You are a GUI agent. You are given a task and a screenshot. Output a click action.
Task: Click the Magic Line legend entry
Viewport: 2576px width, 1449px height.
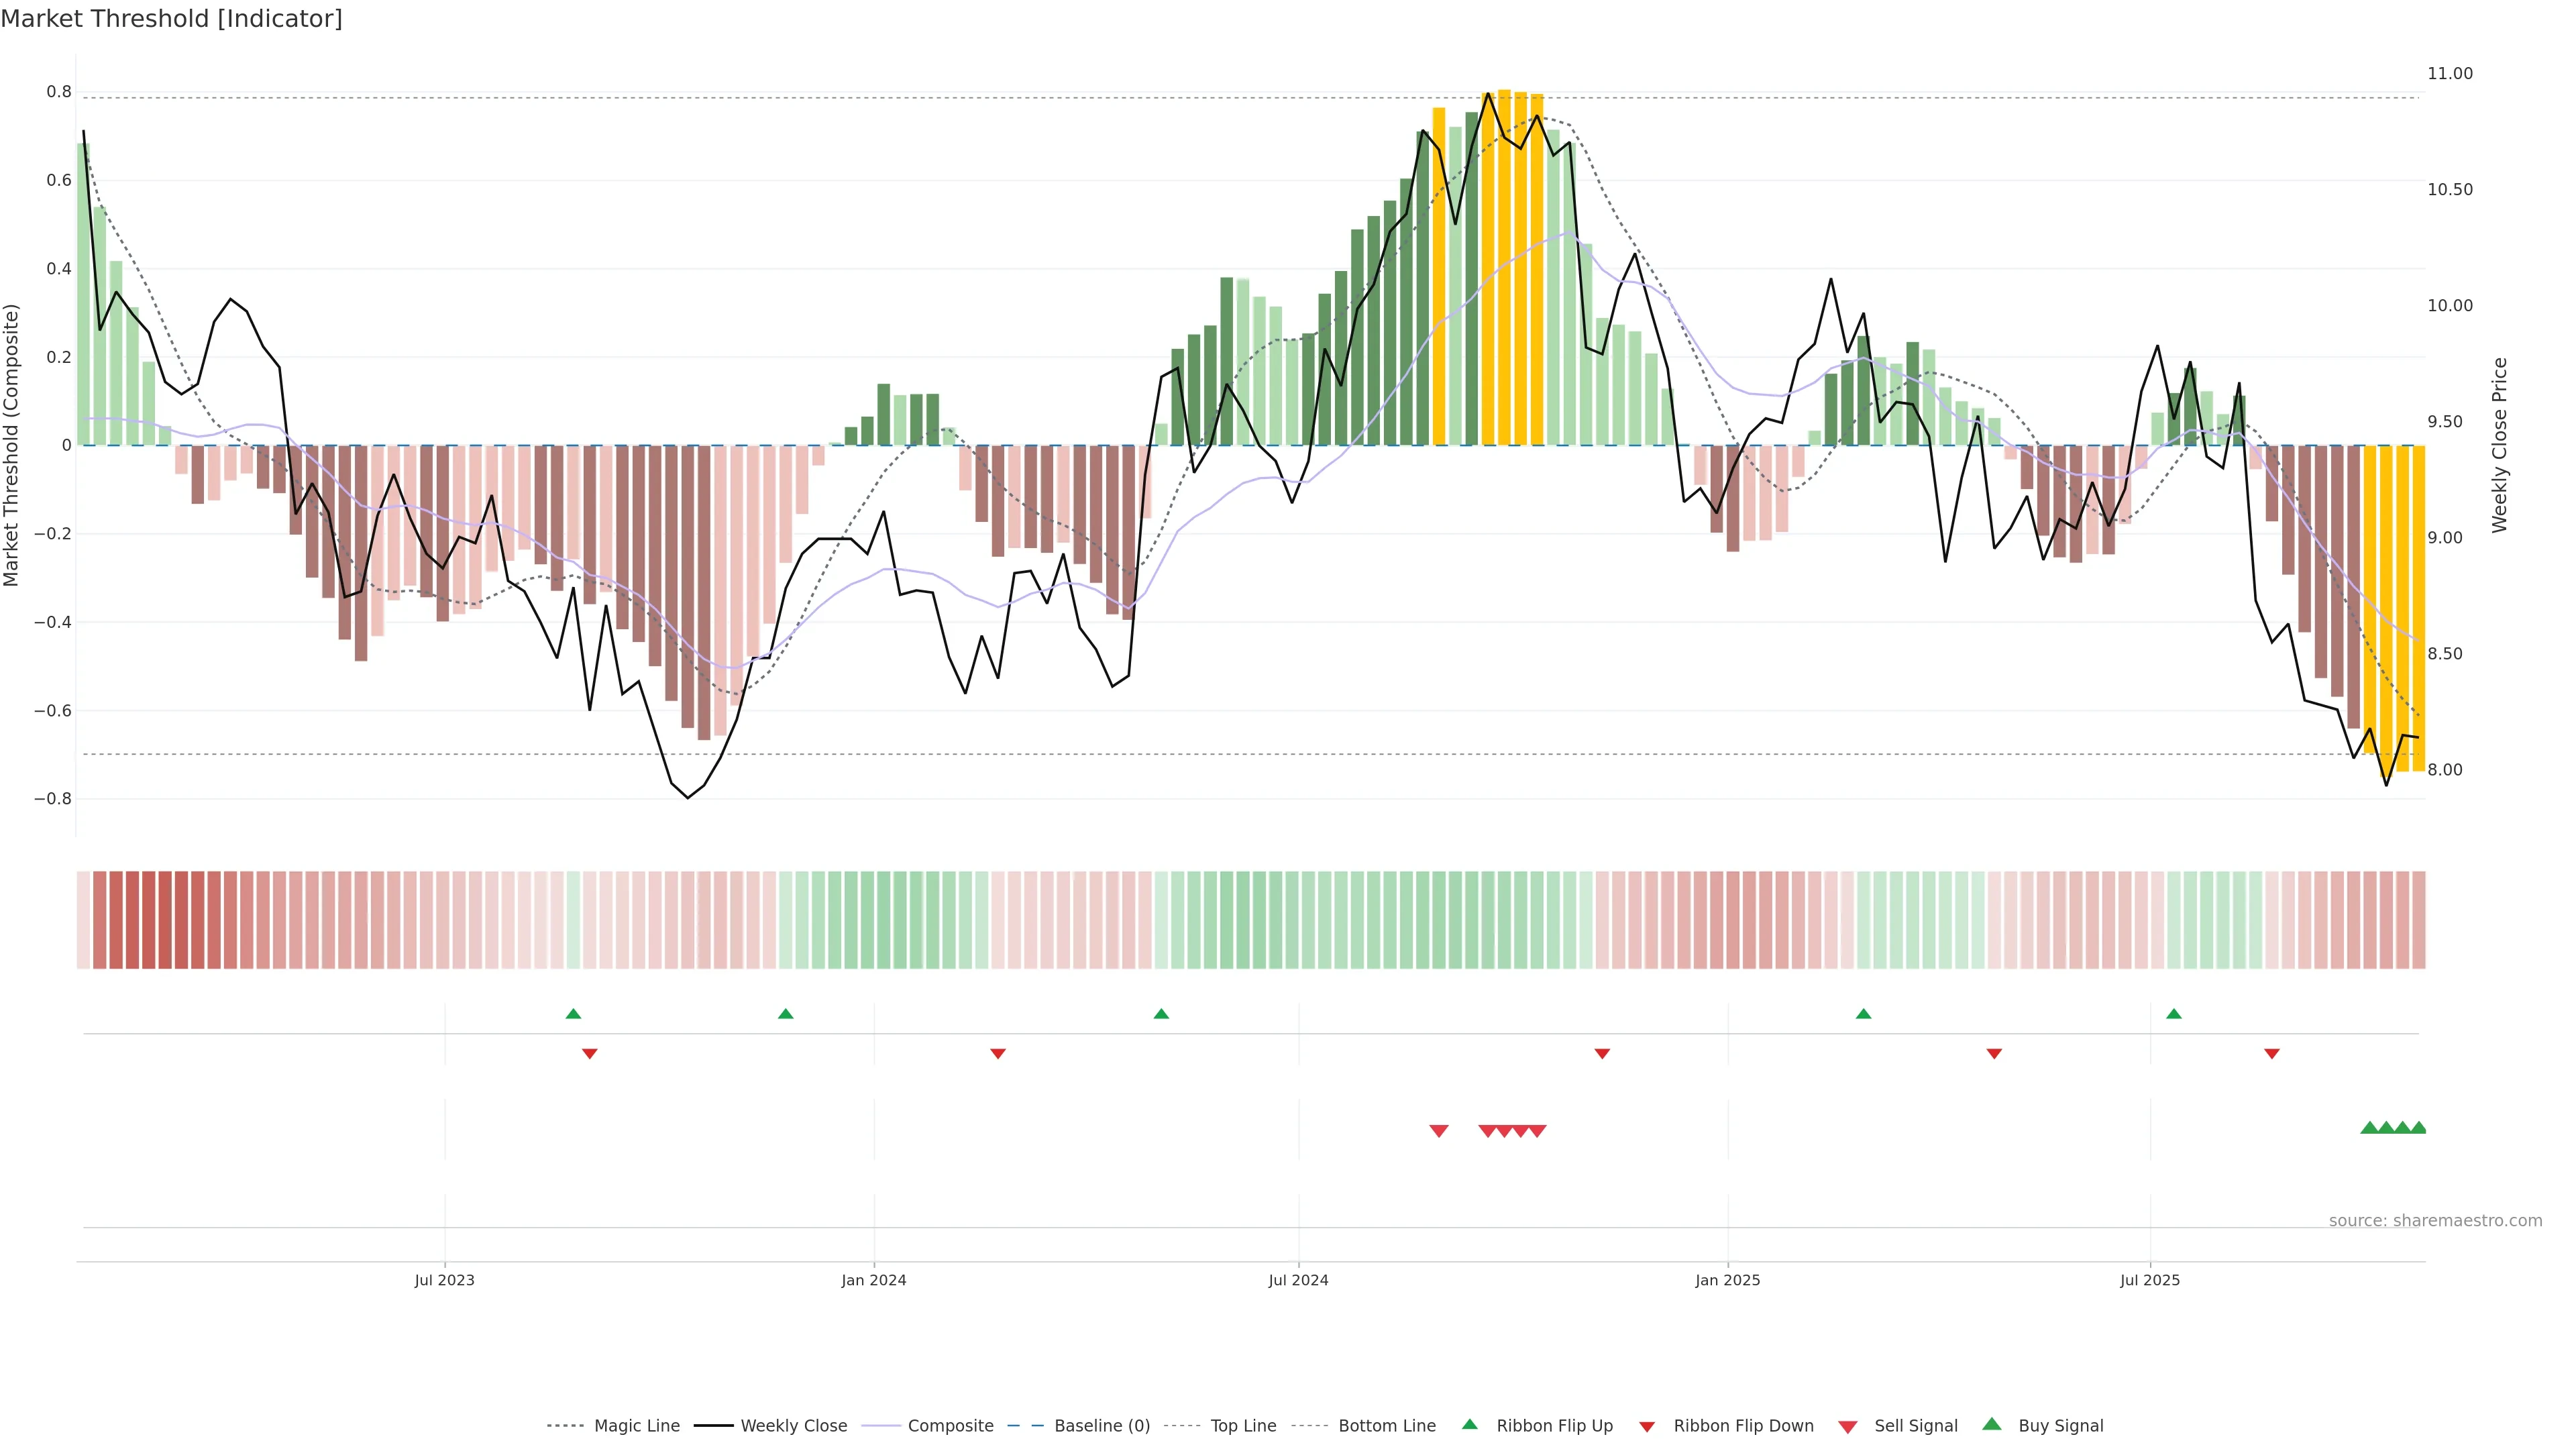coord(635,1426)
